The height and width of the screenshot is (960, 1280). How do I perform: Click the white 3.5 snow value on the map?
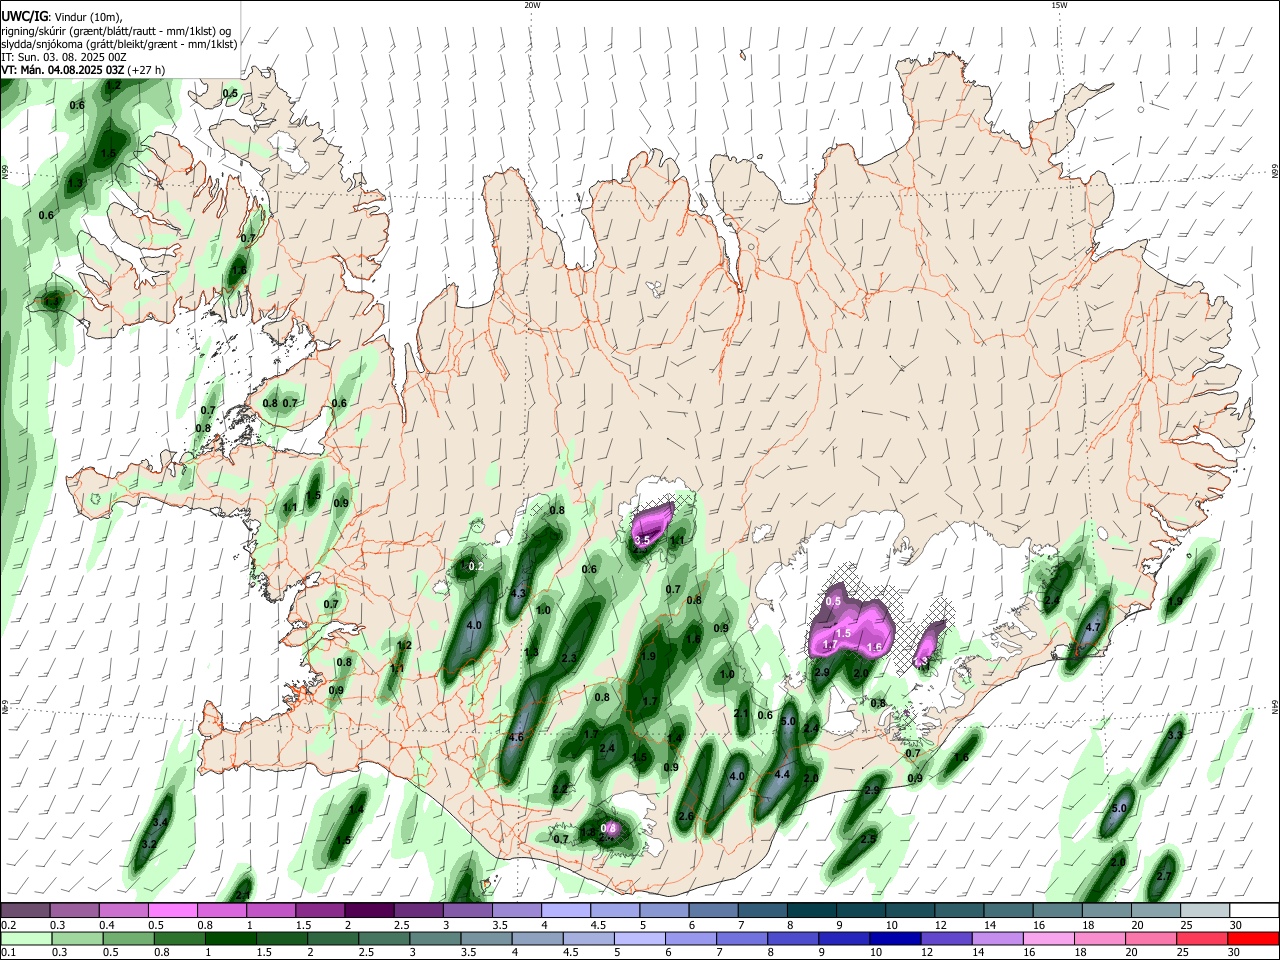tap(643, 540)
